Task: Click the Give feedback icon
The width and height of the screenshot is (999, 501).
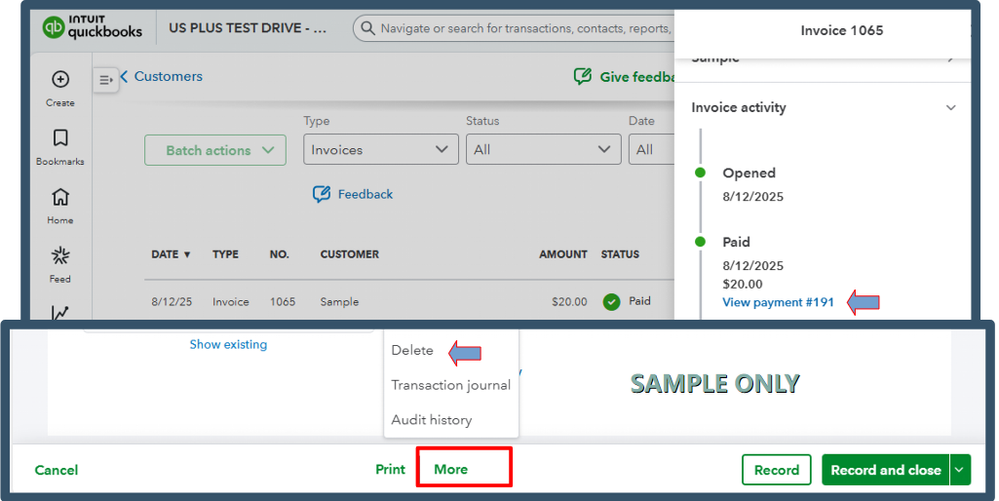Action: (583, 76)
